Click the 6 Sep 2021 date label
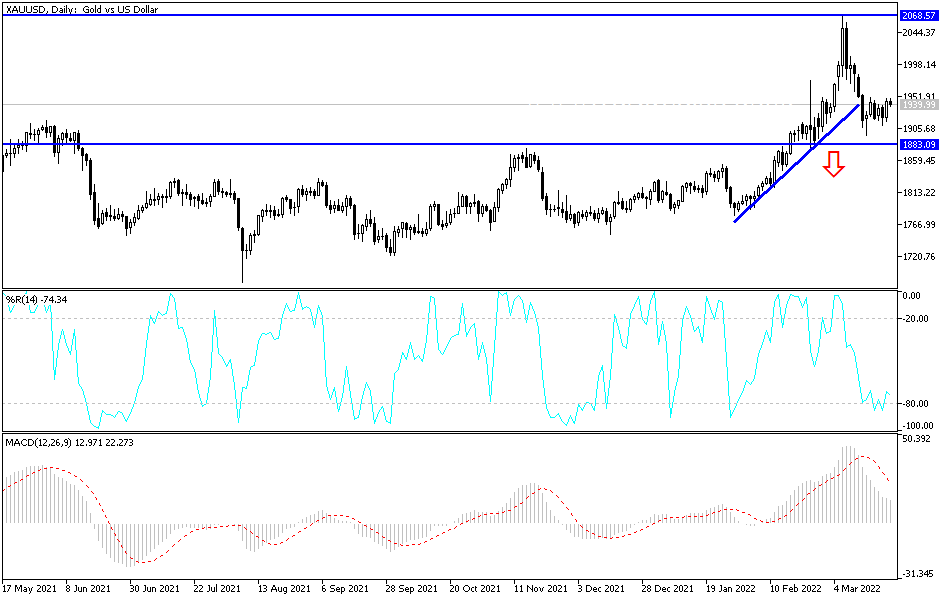The height and width of the screenshot is (600, 950). [345, 588]
